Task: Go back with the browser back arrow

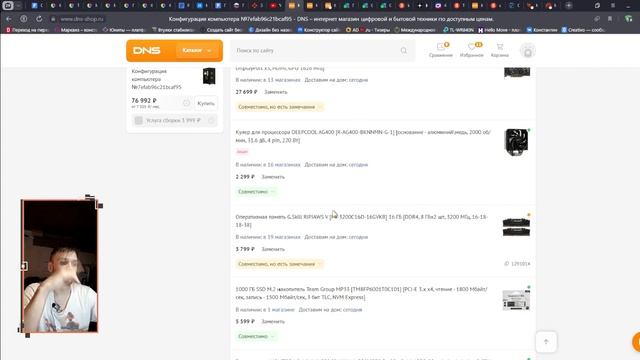Action: [x=9, y=19]
